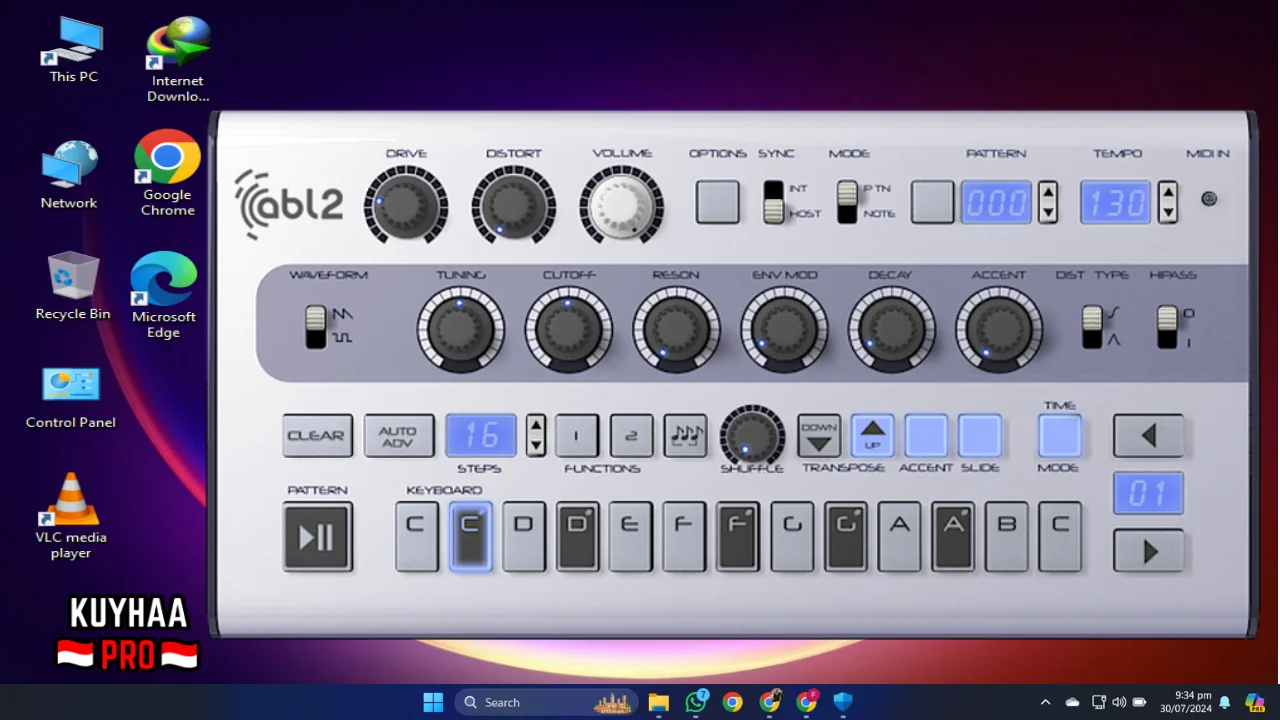Click the F sharp keyboard key
The width and height of the screenshot is (1280, 720).
click(x=738, y=537)
